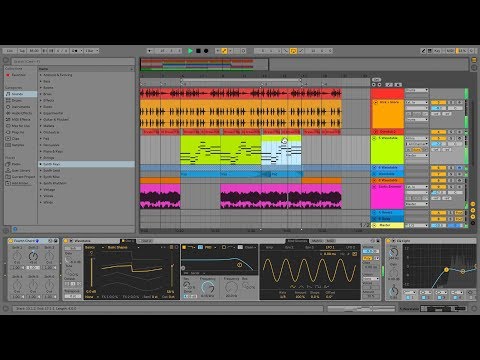Select the Audio Effects category in browser
The height and width of the screenshot is (360, 480).
[x=21, y=113]
